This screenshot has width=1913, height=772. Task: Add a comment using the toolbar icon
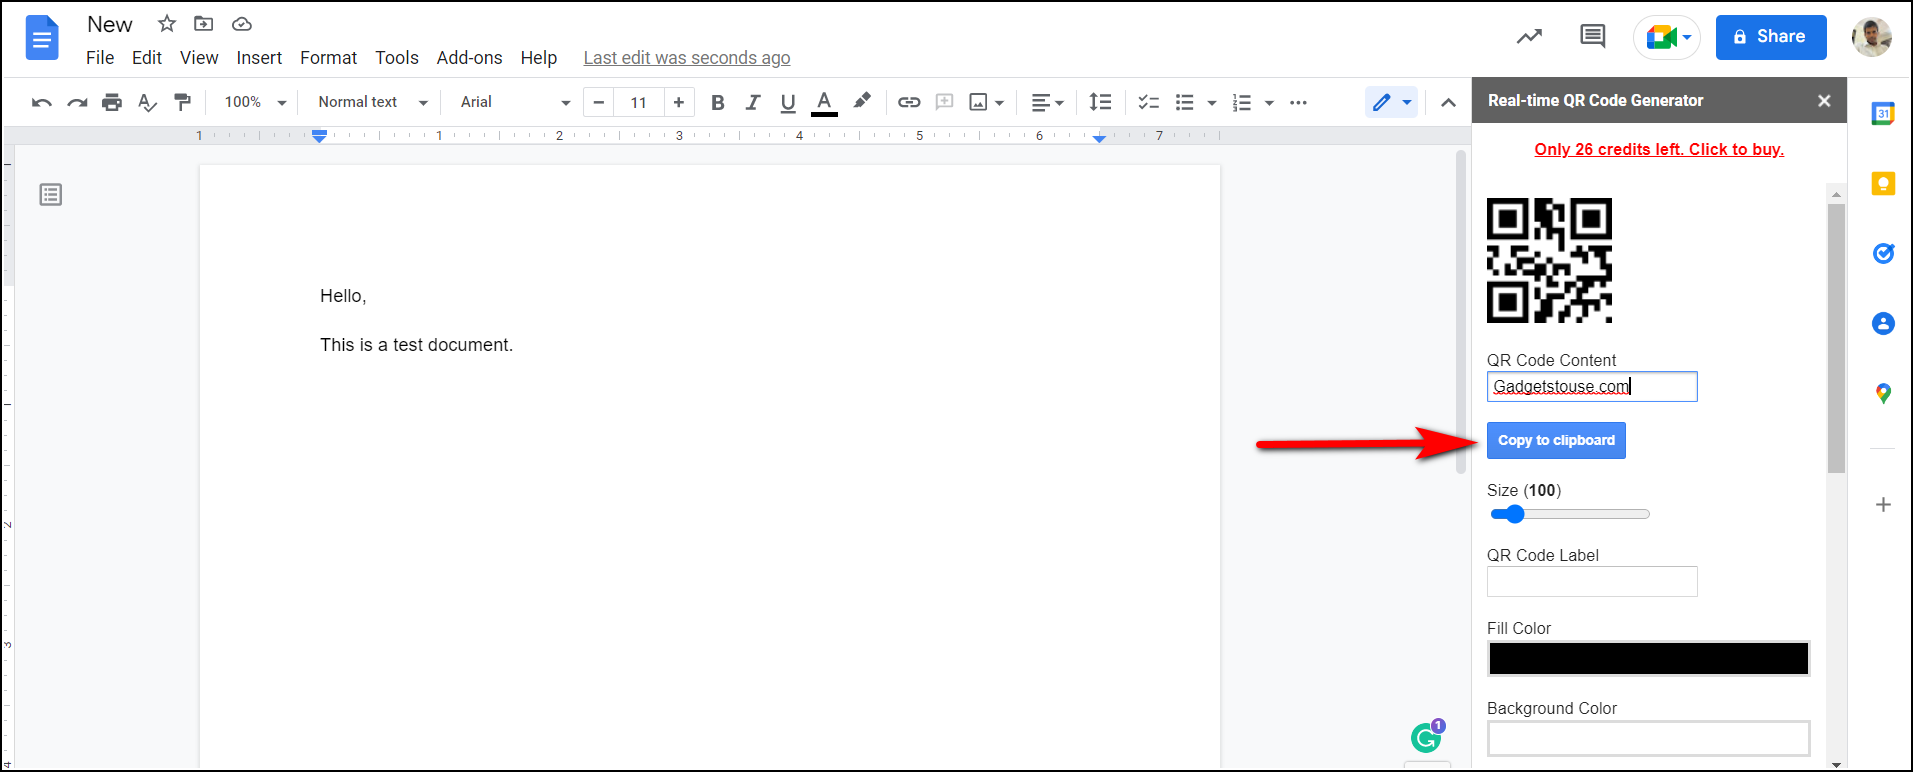click(944, 102)
